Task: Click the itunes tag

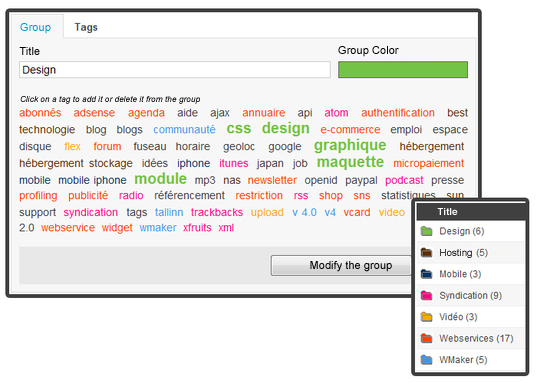Action: 234,163
